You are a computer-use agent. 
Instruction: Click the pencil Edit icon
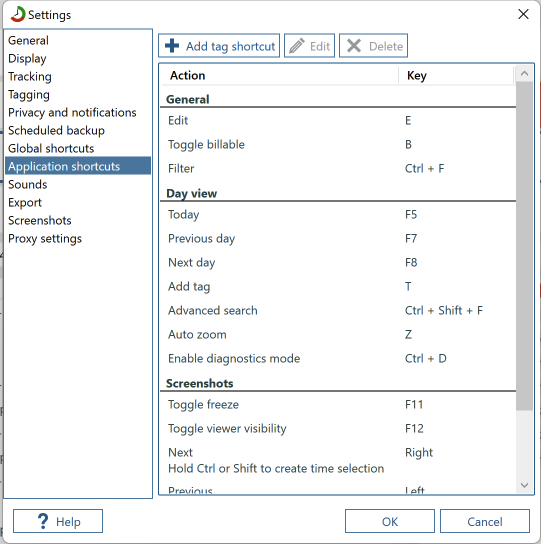(297, 46)
